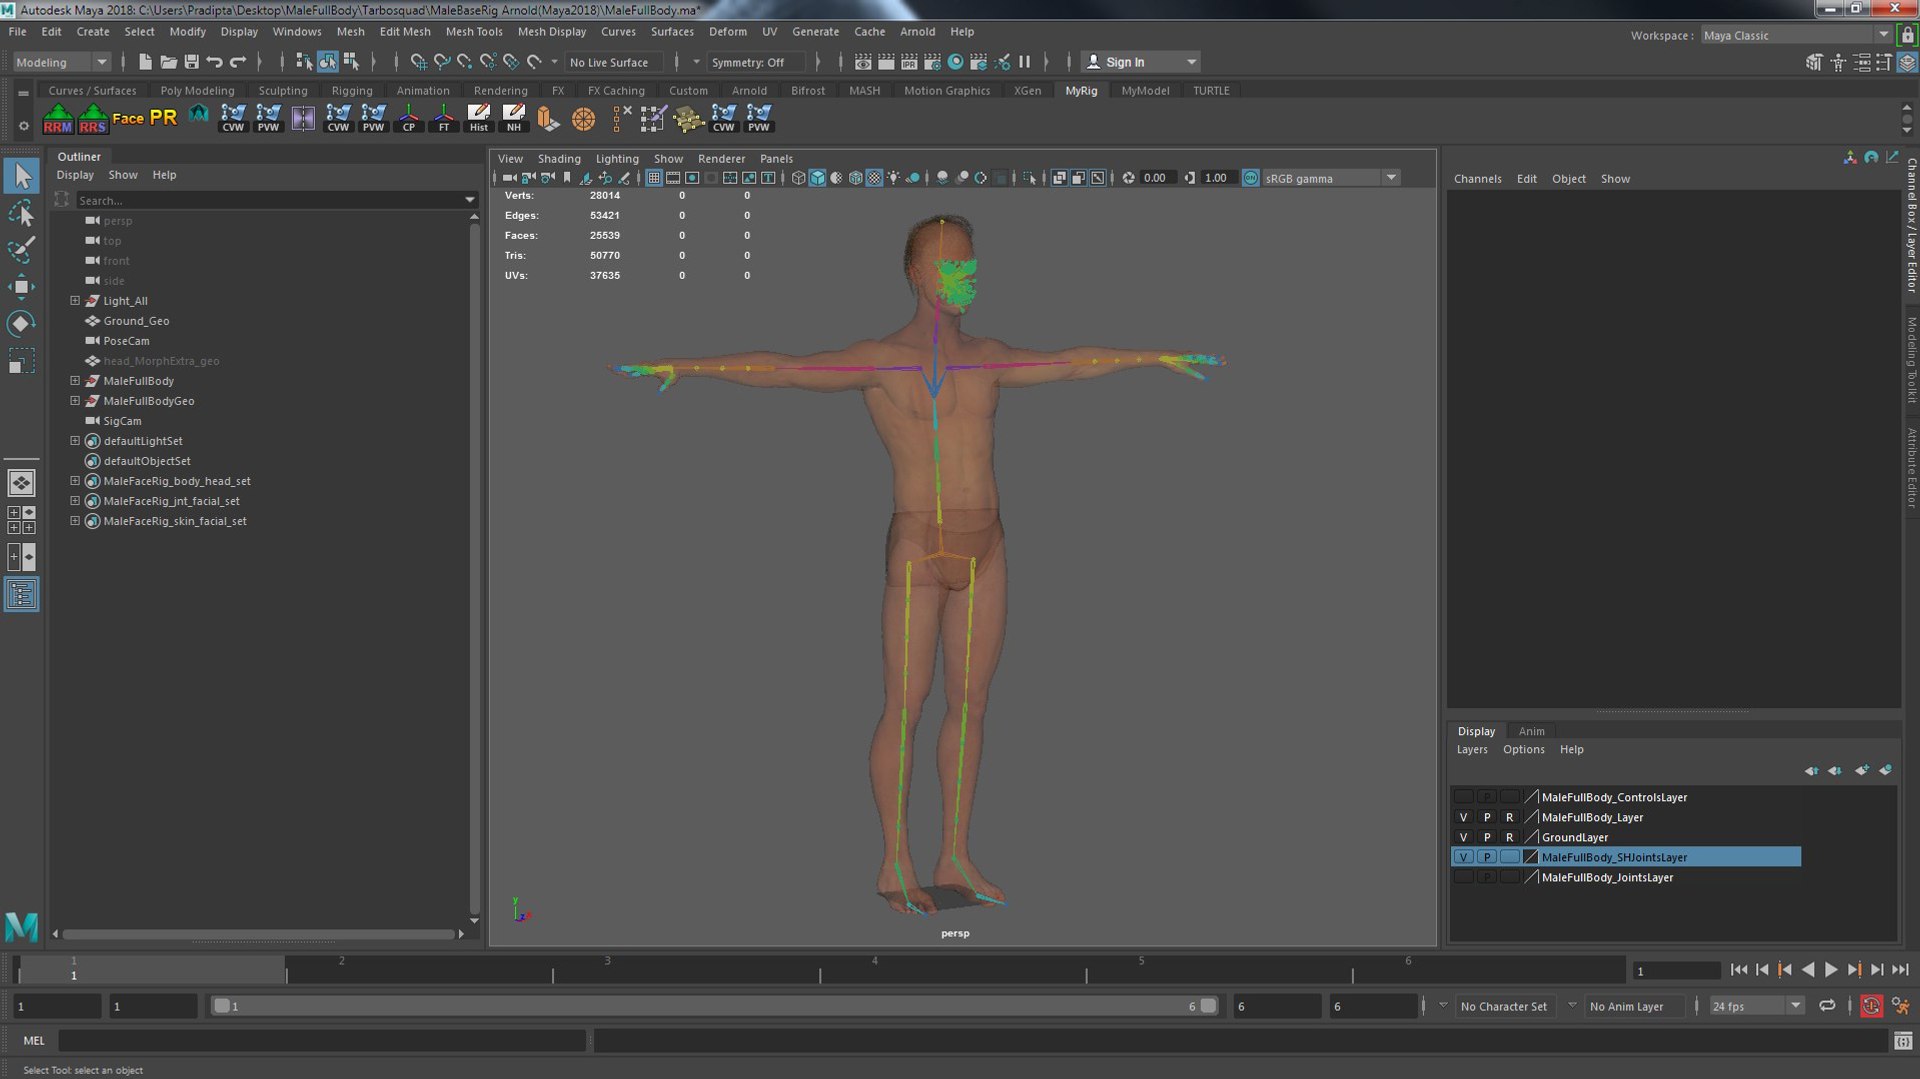Open the viewport Shading menu

[558, 158]
